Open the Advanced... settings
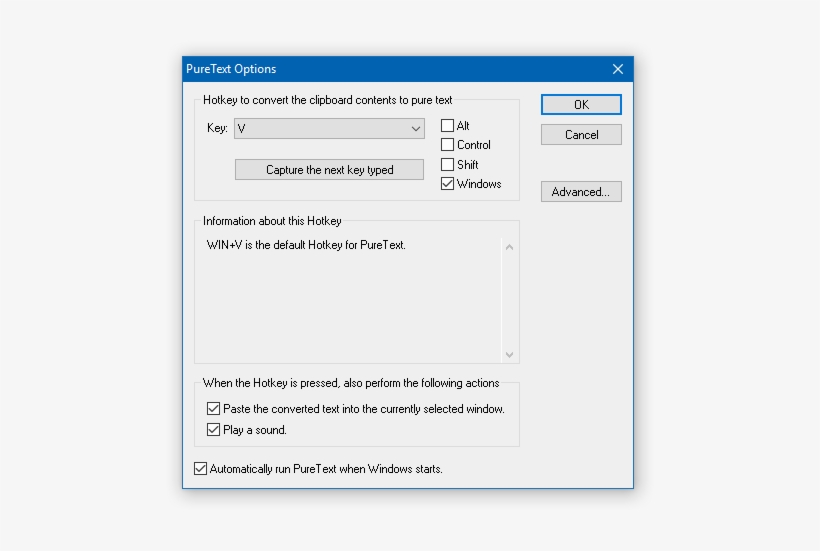 tap(581, 192)
